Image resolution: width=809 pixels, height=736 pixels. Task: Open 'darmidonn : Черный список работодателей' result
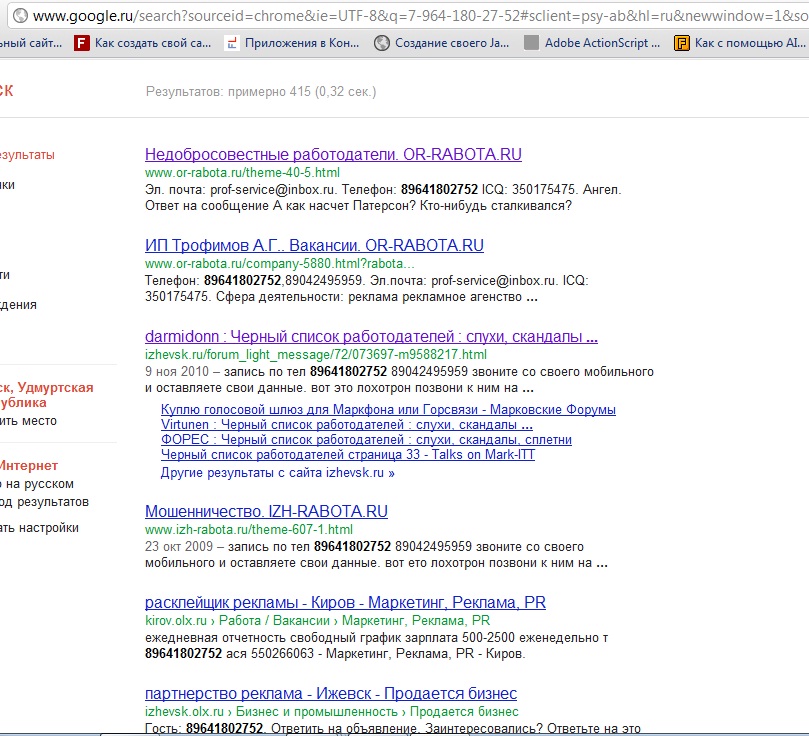(371, 337)
